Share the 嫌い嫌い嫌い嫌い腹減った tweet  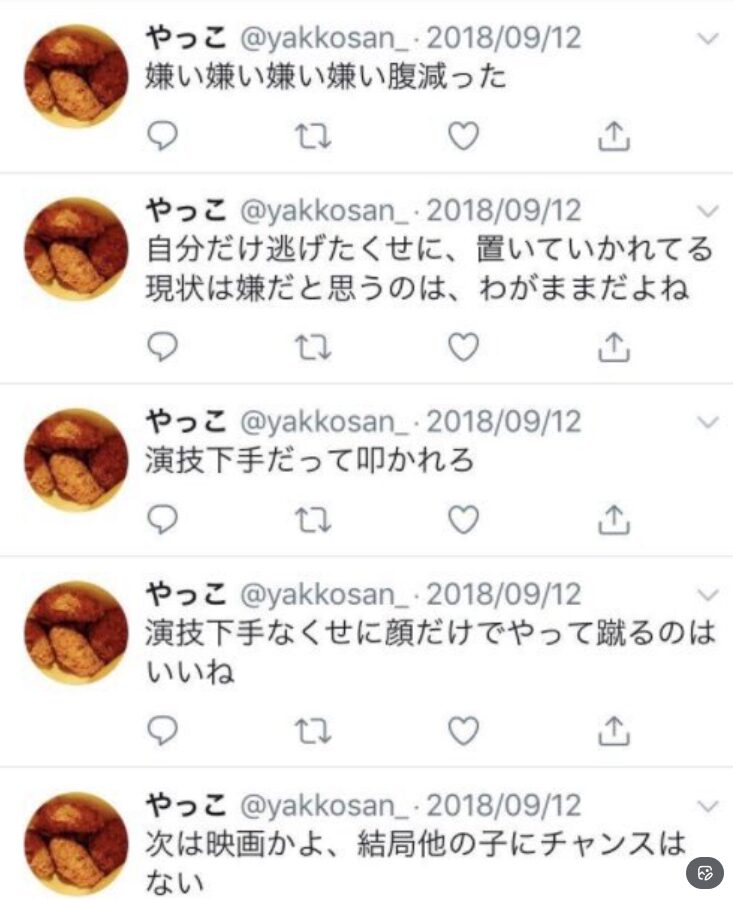(x=614, y=136)
